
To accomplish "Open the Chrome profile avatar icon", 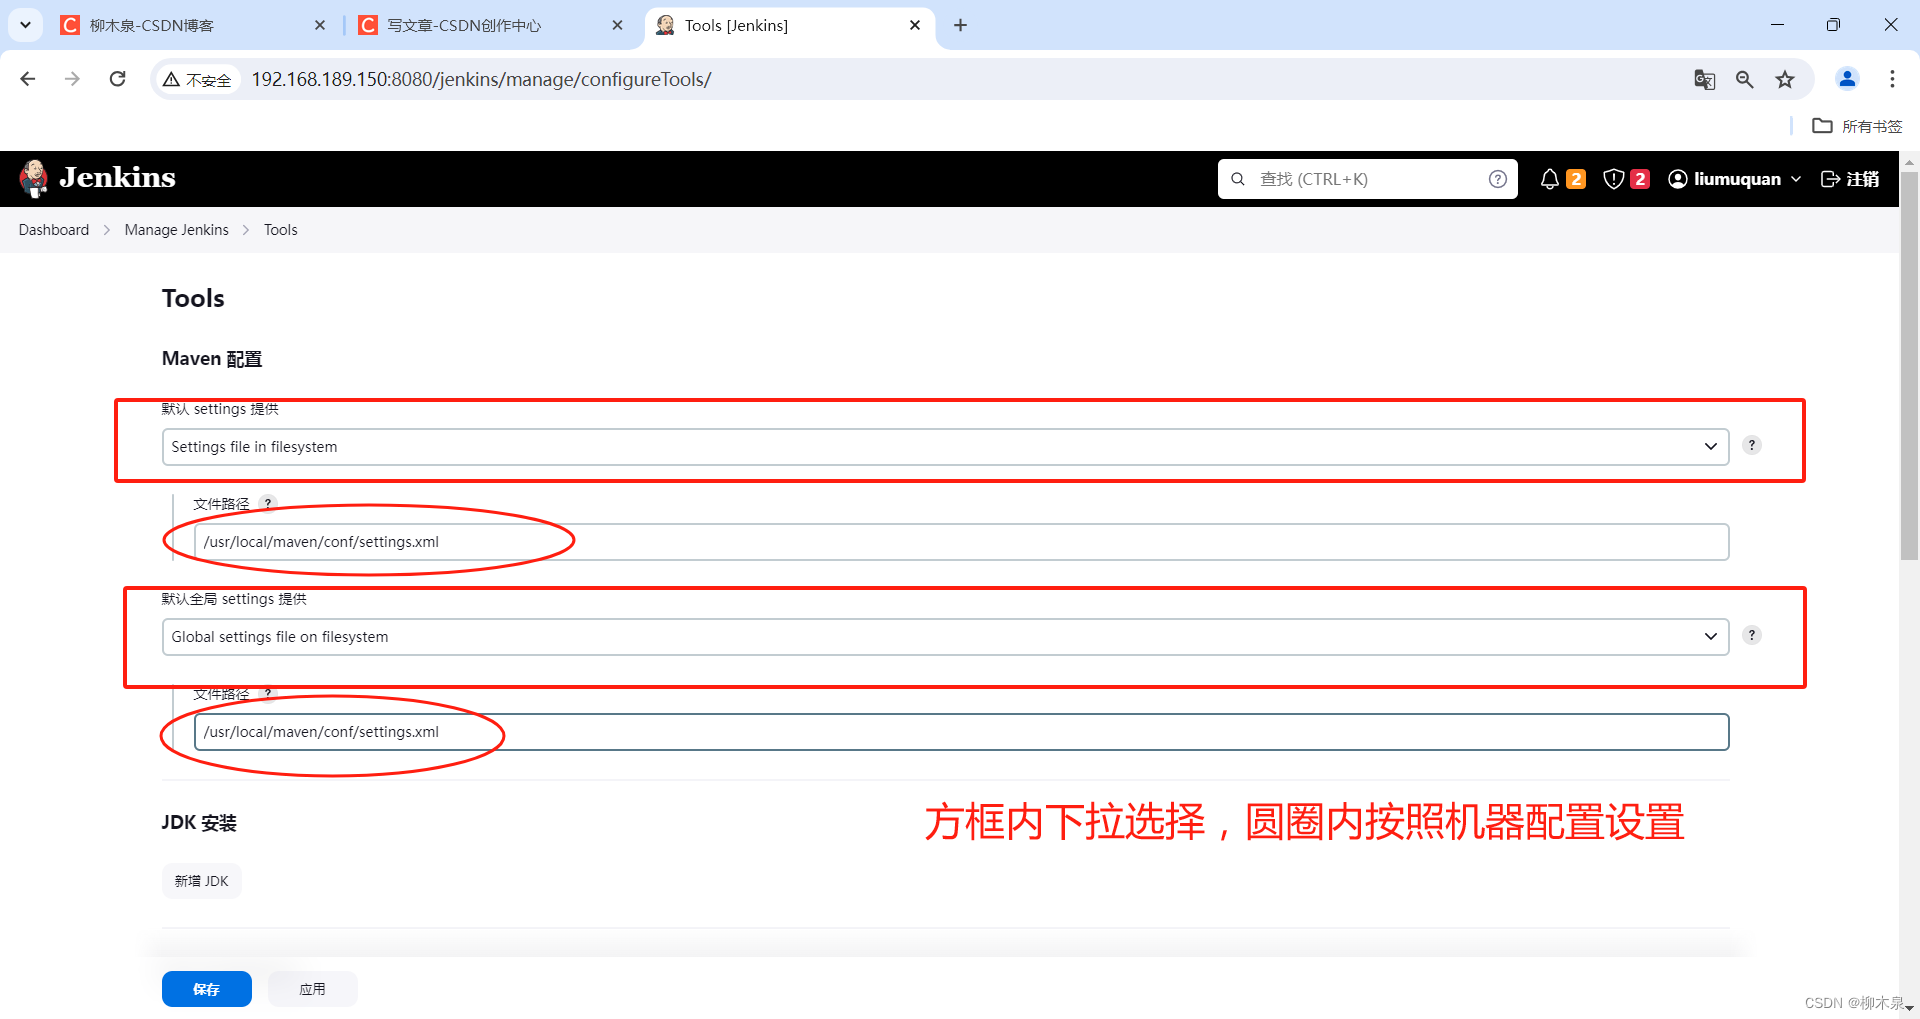I will pyautogui.click(x=1847, y=78).
